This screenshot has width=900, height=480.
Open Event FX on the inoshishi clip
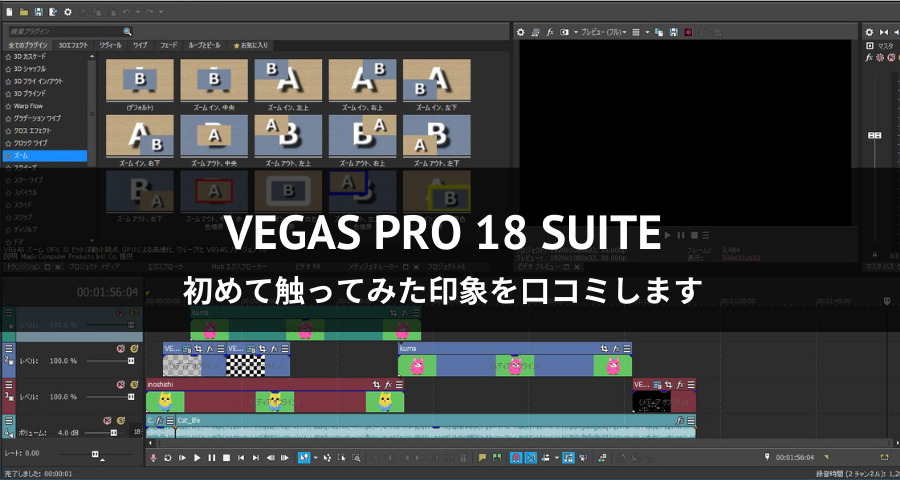point(389,384)
